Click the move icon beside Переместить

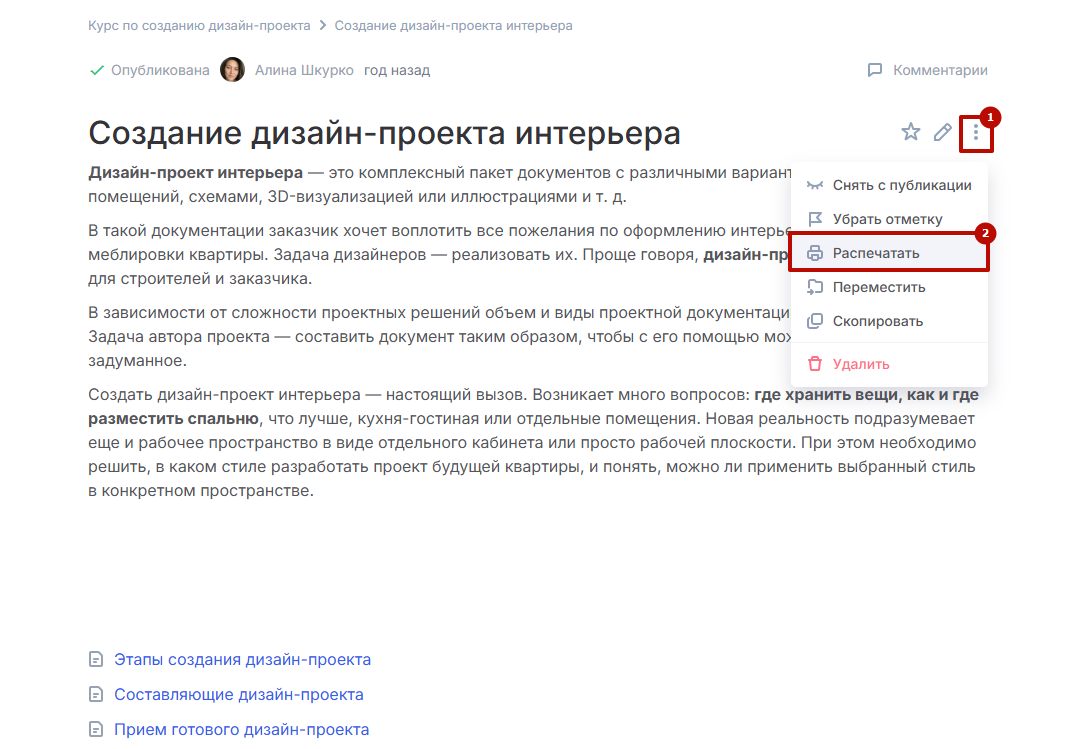815,287
